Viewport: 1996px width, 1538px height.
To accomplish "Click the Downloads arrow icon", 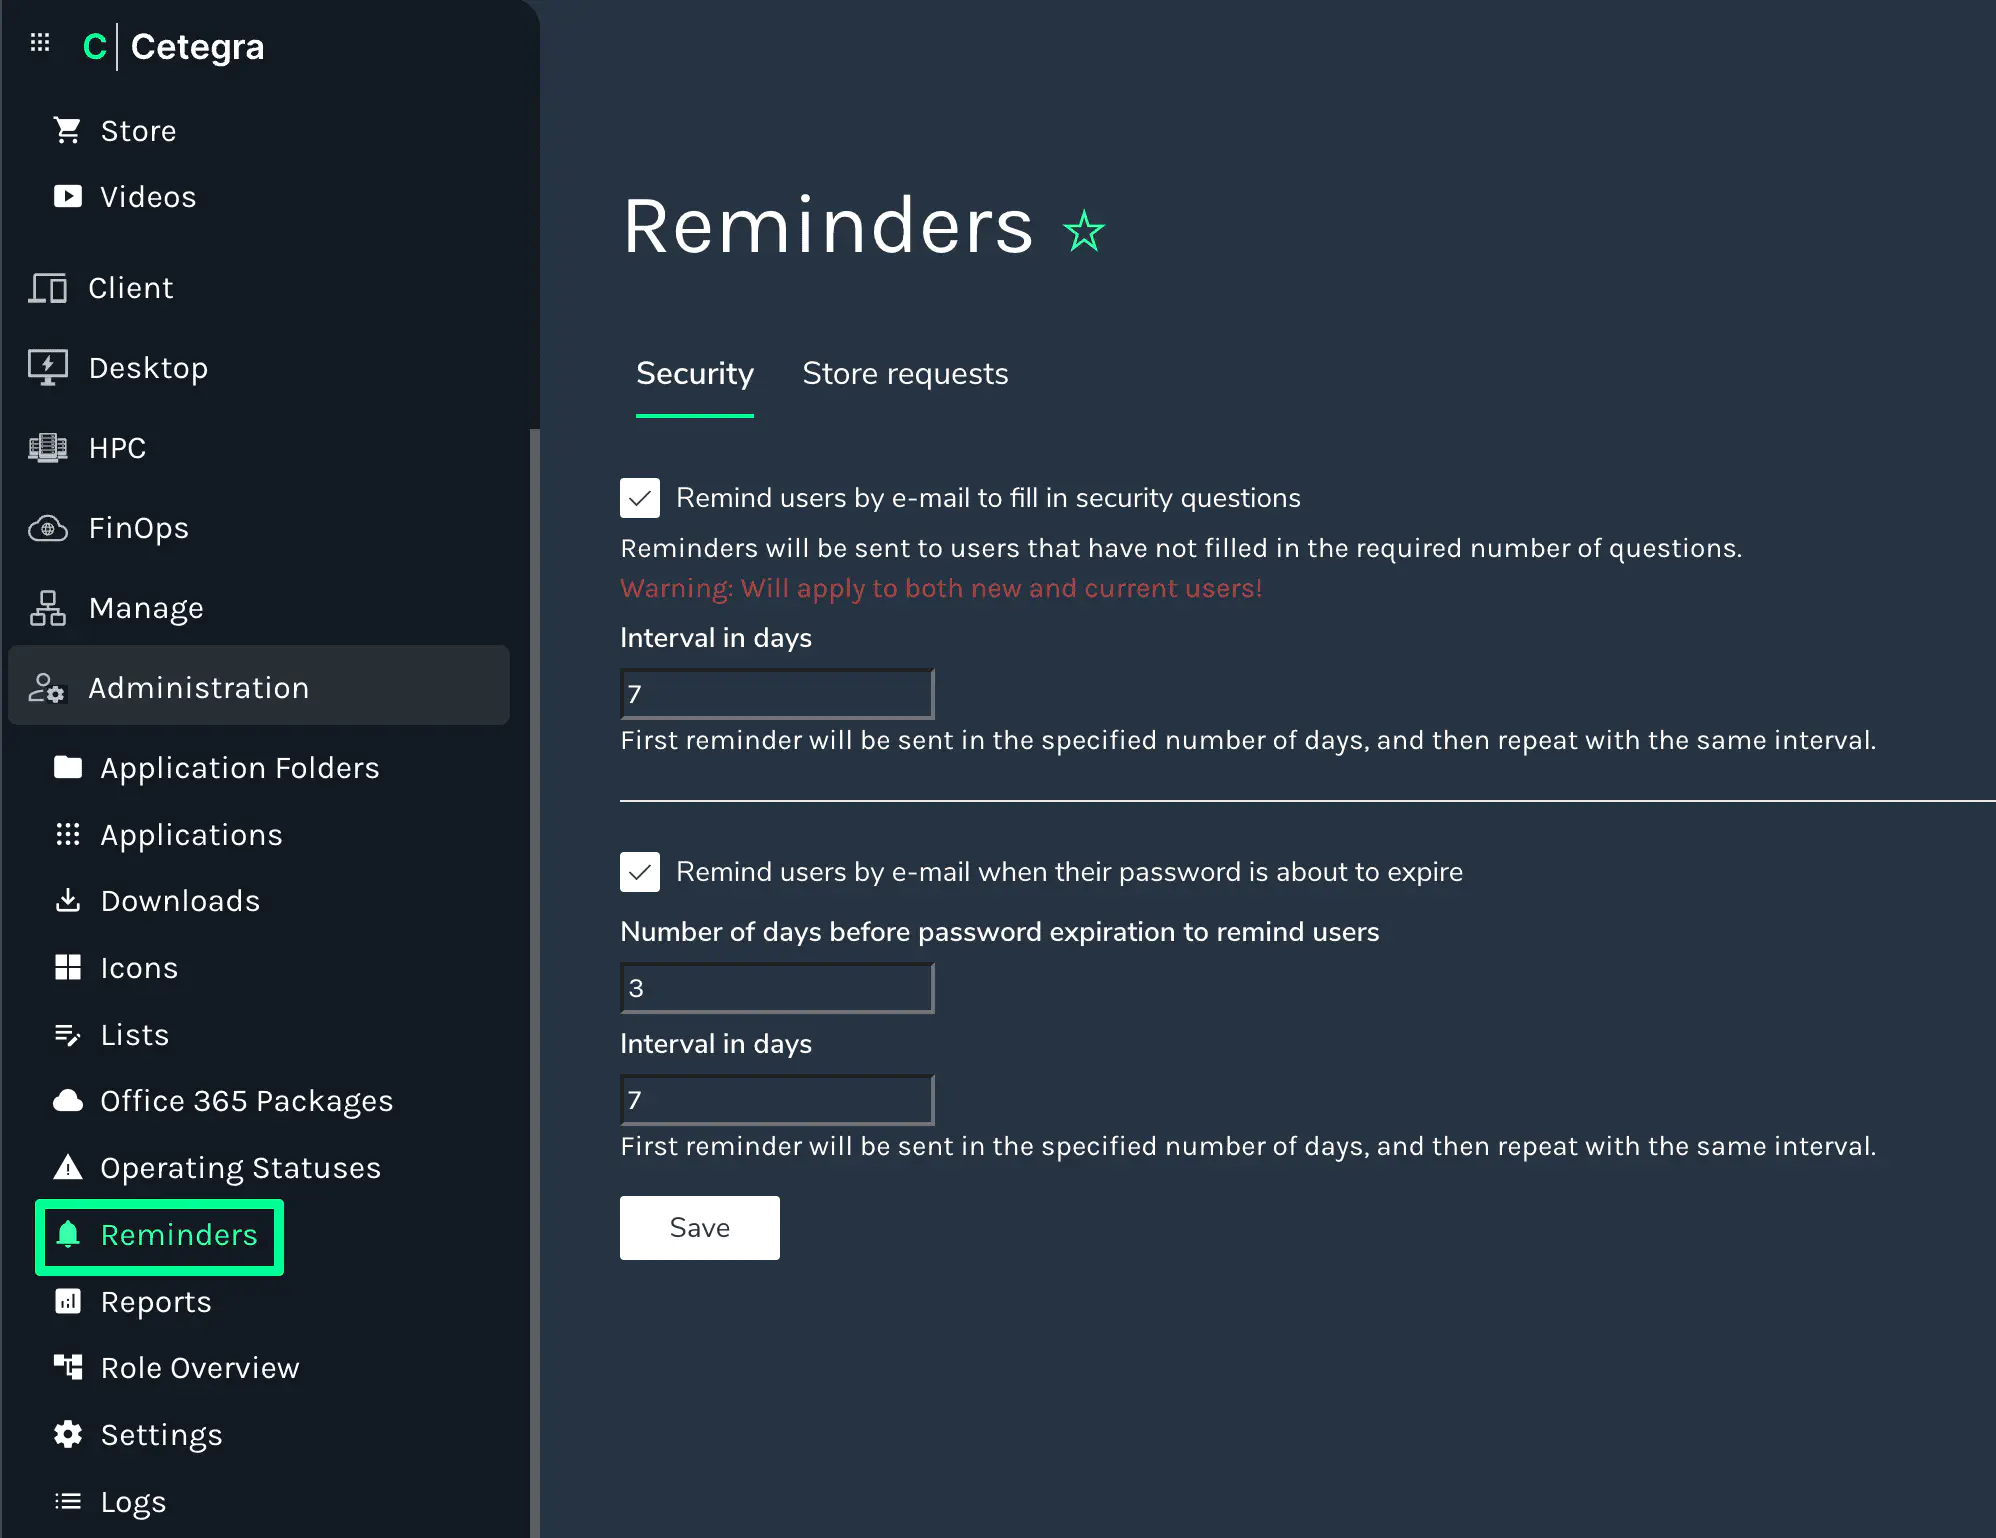I will pyautogui.click(x=67, y=901).
